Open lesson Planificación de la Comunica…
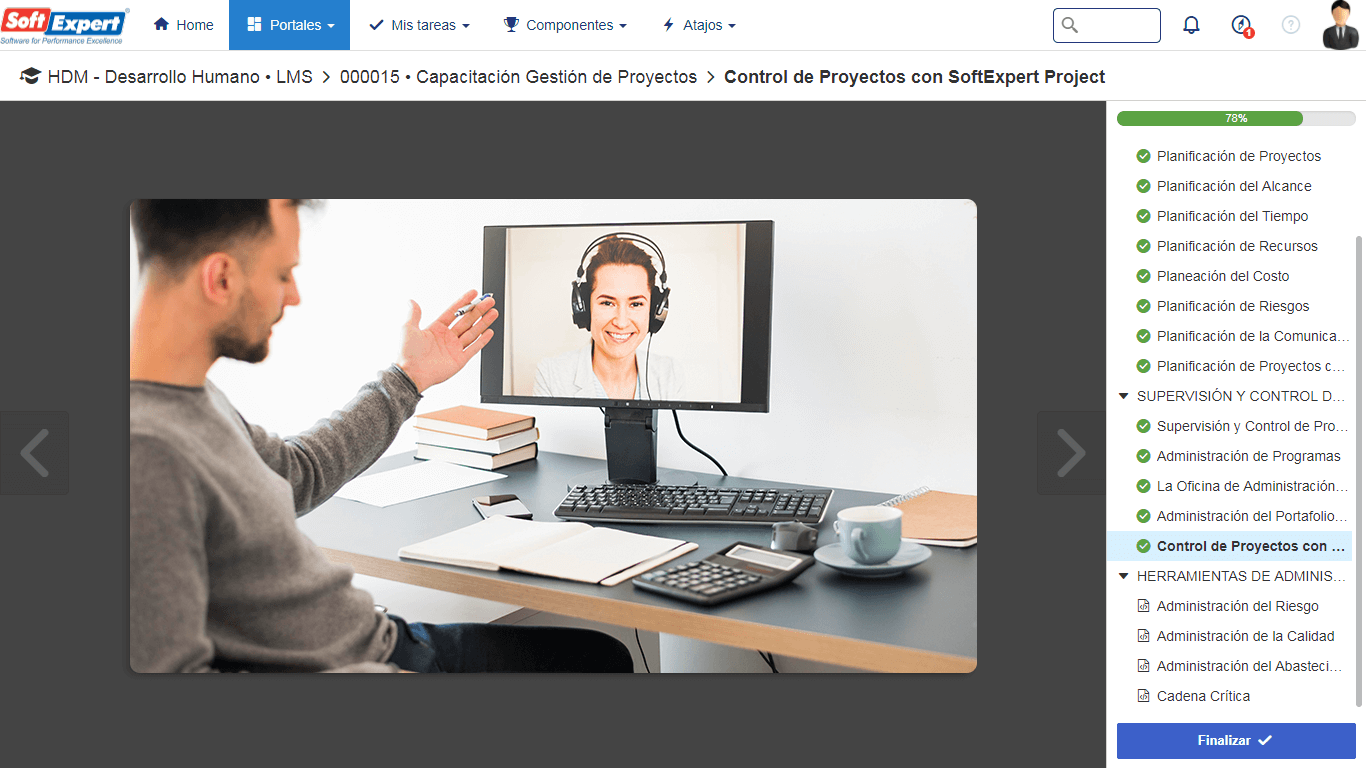The width and height of the screenshot is (1366, 768). (1253, 336)
